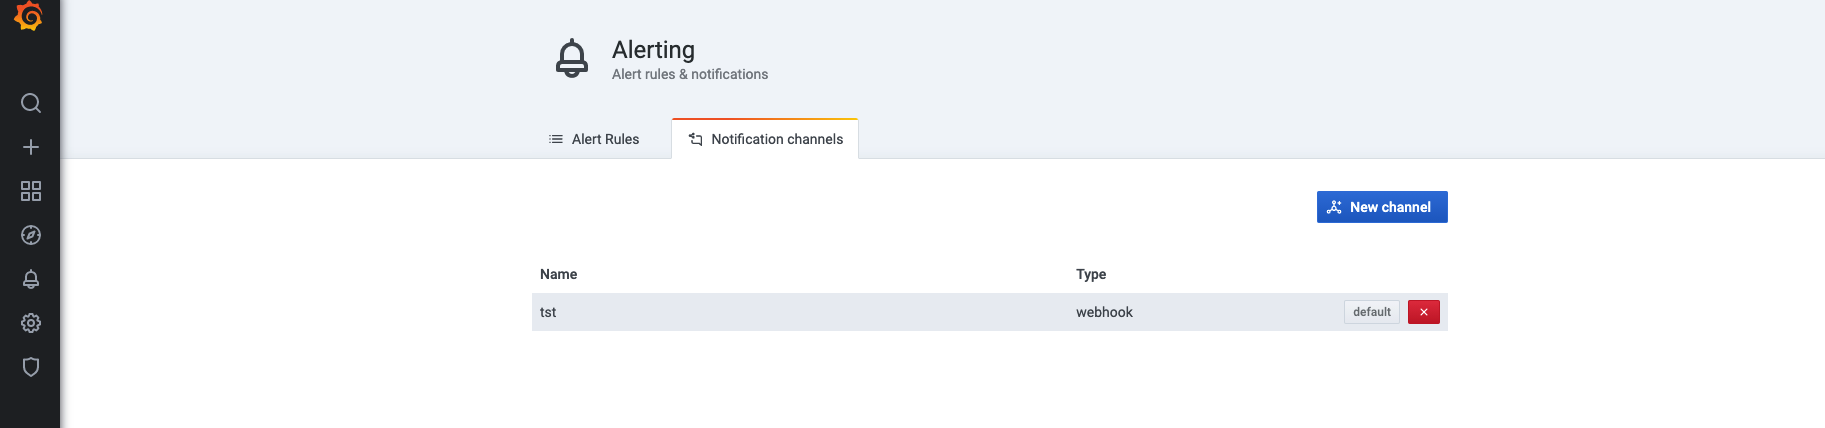Click the large Alerting bell header icon

[572, 58]
